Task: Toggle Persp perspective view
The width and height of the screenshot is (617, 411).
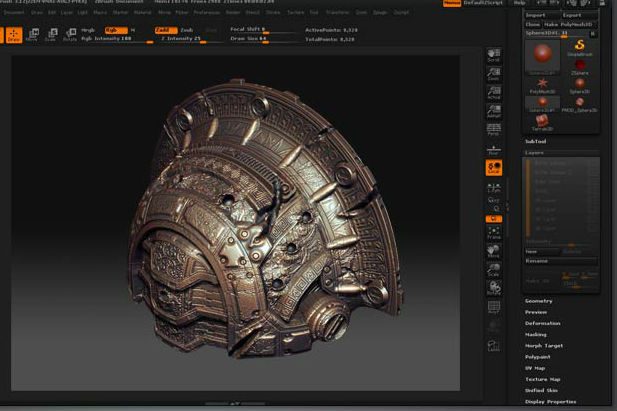Action: coord(494,130)
